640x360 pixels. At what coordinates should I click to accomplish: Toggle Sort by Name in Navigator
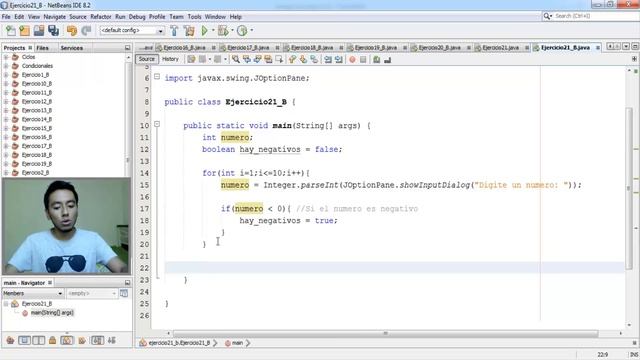tap(97, 340)
